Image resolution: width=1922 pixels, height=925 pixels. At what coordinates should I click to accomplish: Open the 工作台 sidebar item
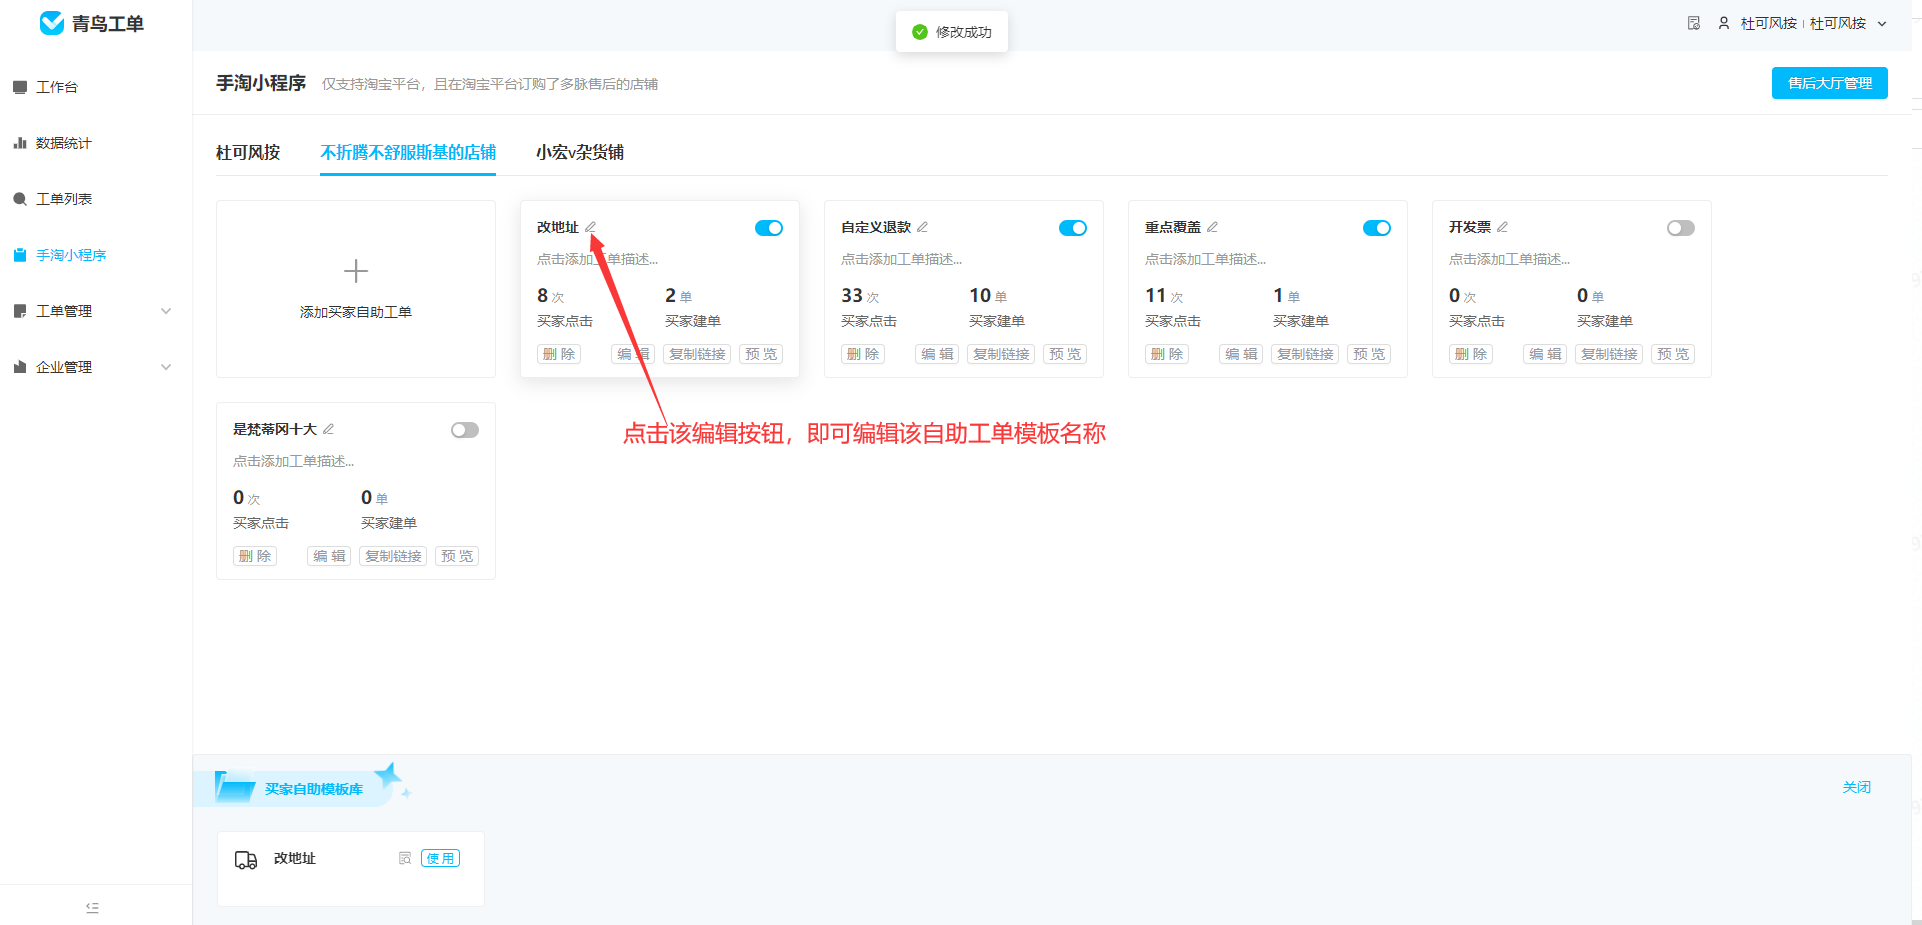point(96,87)
